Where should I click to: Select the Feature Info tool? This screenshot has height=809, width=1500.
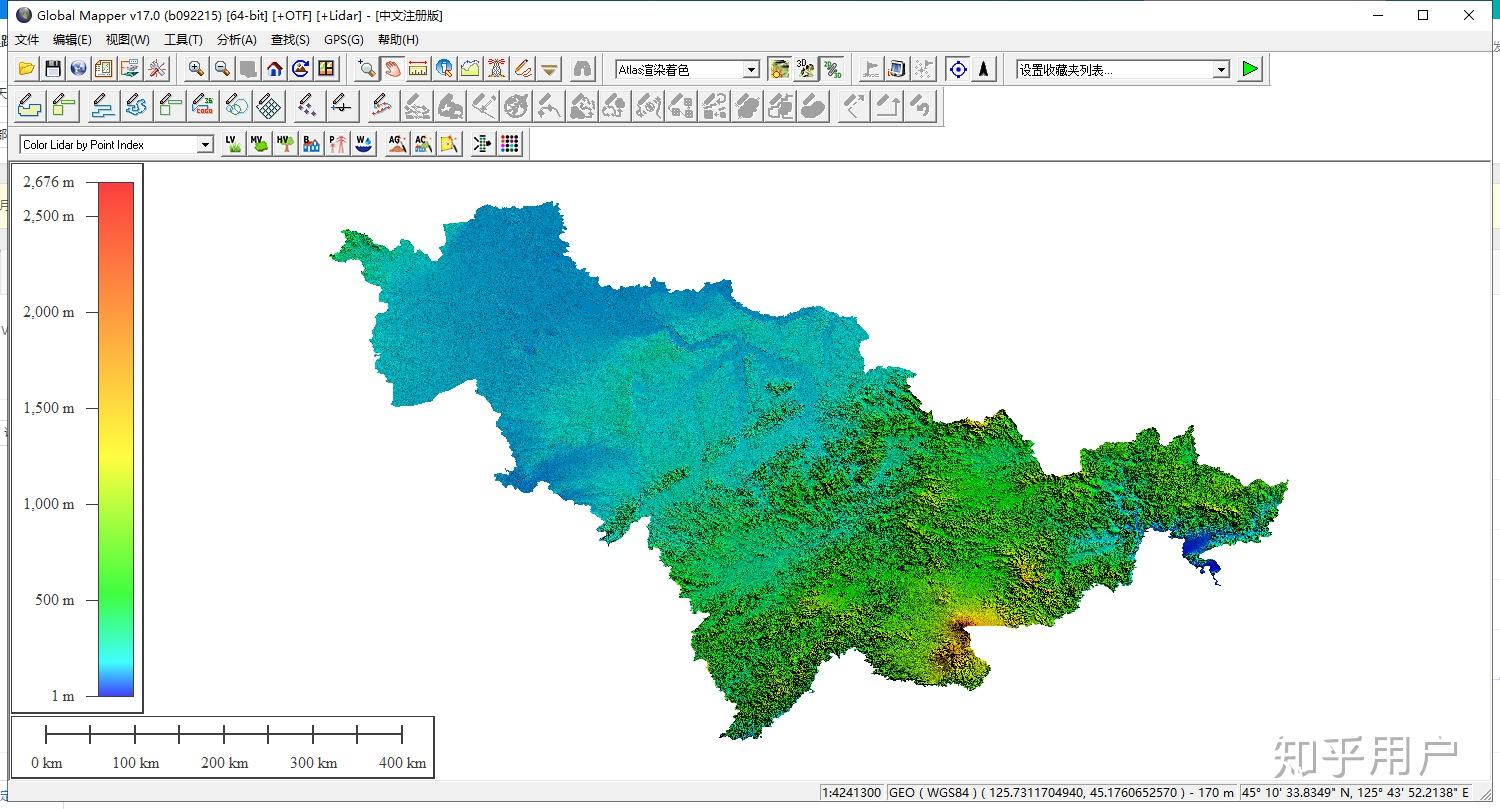tap(444, 69)
